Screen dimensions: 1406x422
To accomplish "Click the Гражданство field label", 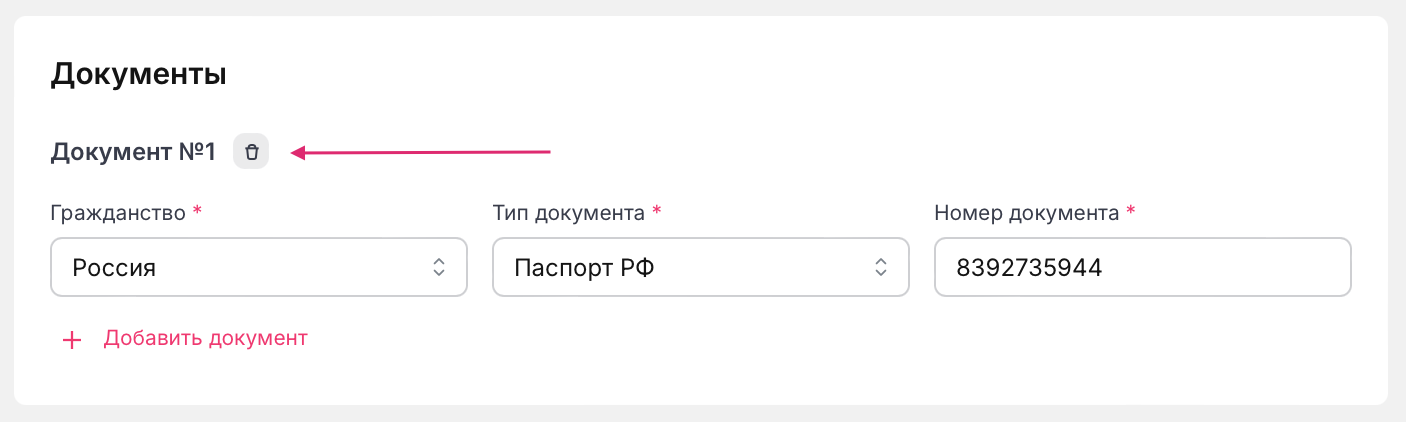I will click(x=118, y=213).
